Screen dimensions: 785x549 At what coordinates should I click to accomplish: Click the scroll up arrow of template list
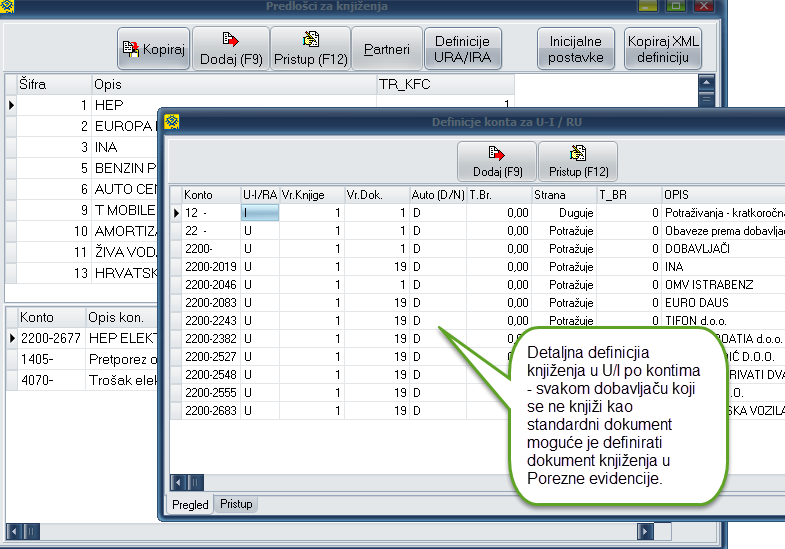pos(706,83)
